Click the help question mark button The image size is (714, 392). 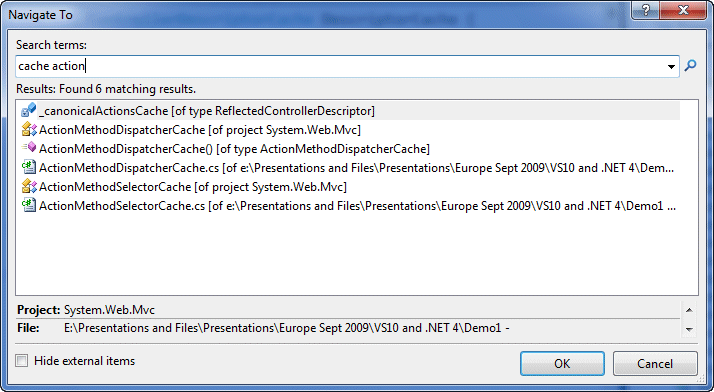646,10
